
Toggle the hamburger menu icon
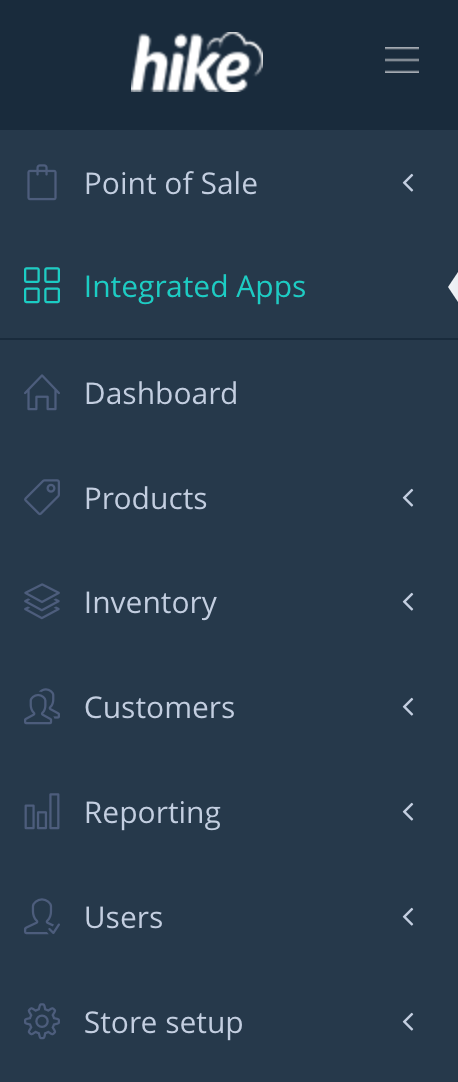point(402,61)
